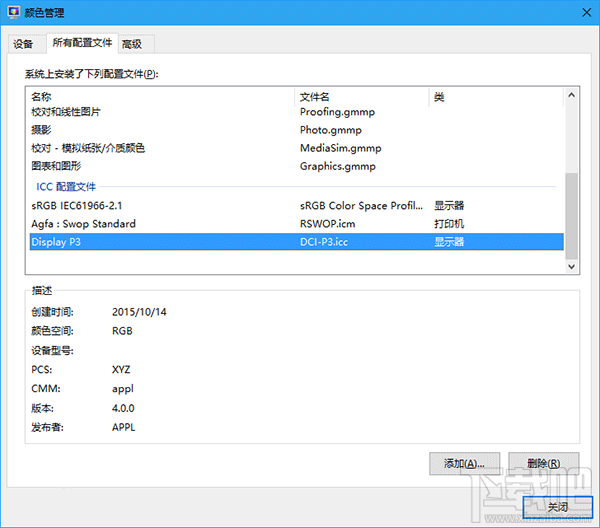Select the Display P3 profile row
The width and height of the screenshot is (600, 528).
click(x=297, y=242)
